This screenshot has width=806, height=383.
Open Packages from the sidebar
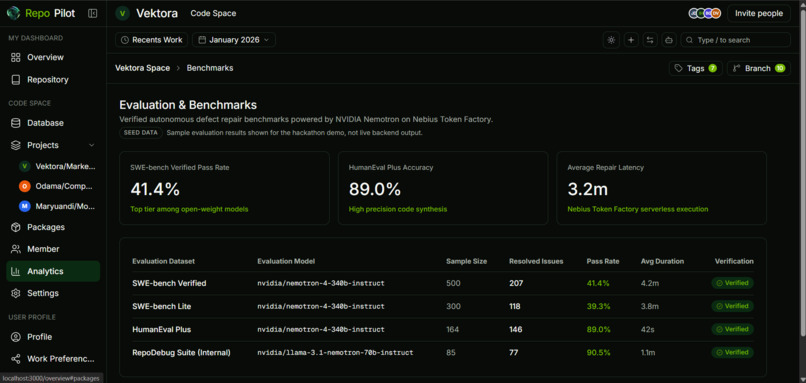tap(53, 227)
